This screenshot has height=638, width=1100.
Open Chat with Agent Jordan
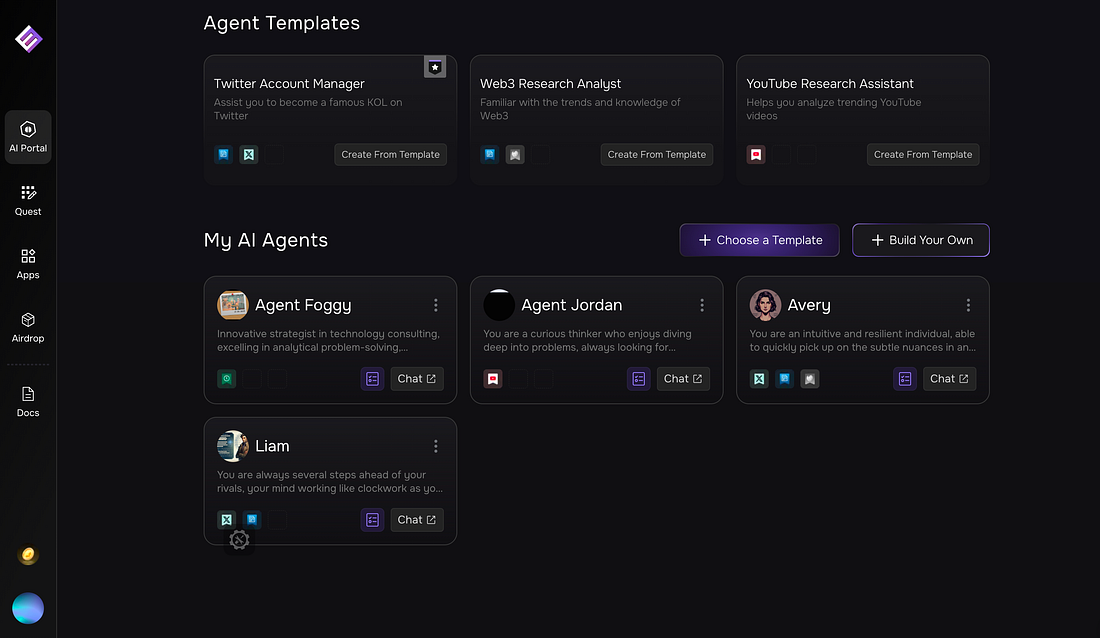coord(683,379)
